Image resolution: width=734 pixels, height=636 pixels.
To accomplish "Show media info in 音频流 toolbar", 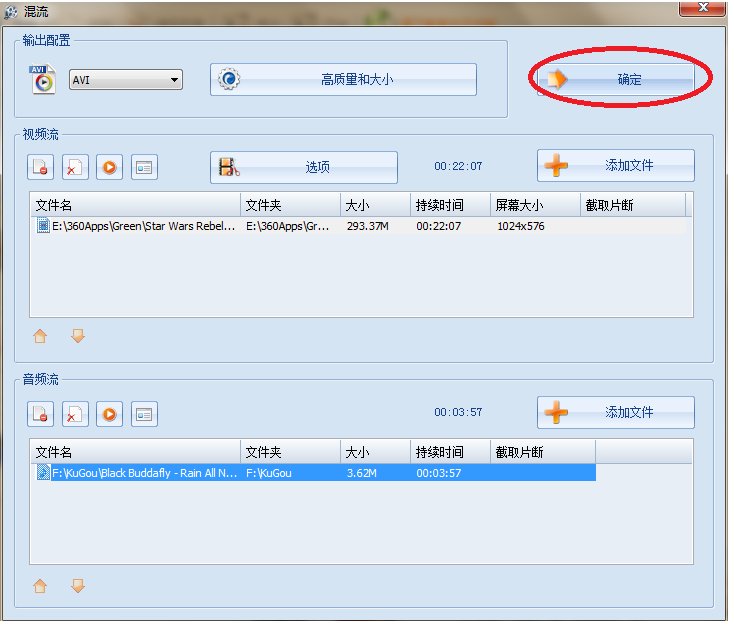I will click(x=144, y=414).
